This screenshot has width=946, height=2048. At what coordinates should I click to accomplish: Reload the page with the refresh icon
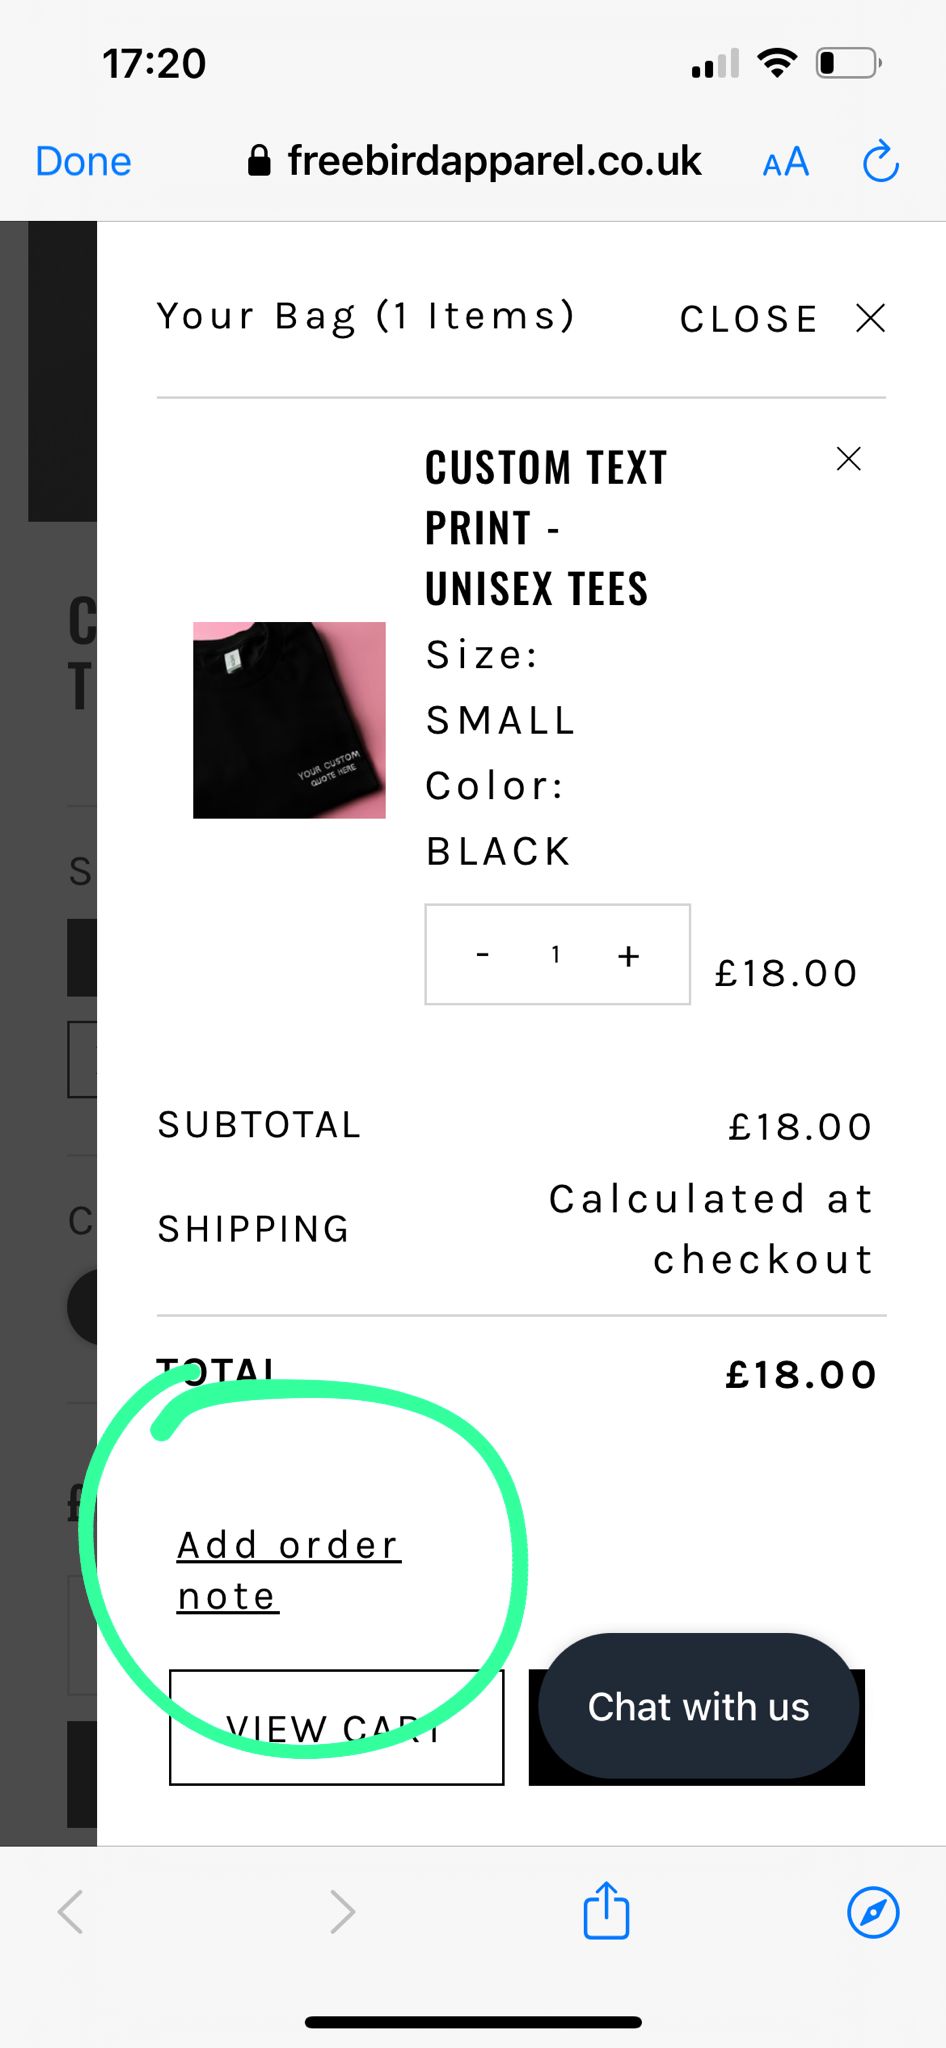pyautogui.click(x=880, y=162)
